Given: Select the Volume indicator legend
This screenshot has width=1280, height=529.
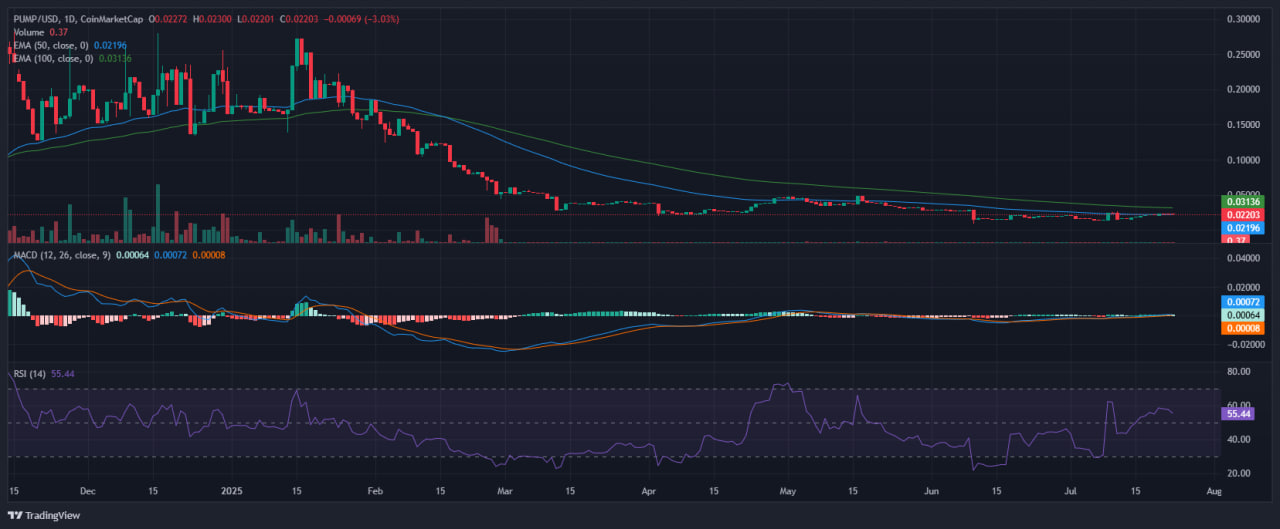Looking at the screenshot, I should click(28, 32).
